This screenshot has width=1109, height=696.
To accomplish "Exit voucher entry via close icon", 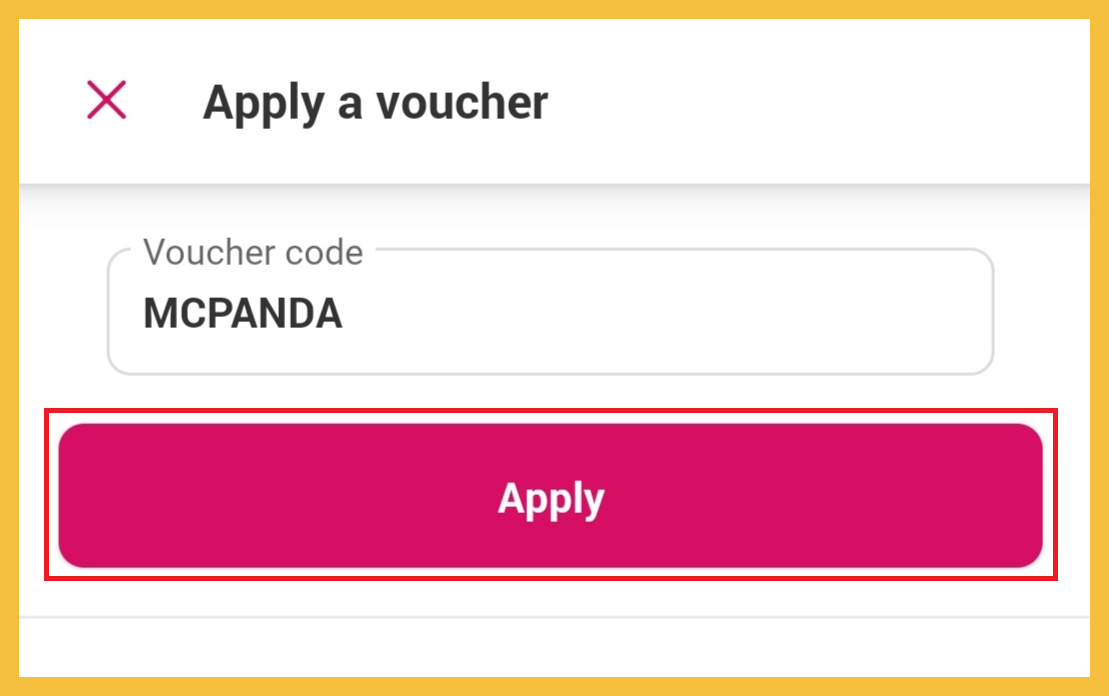I will 107,100.
